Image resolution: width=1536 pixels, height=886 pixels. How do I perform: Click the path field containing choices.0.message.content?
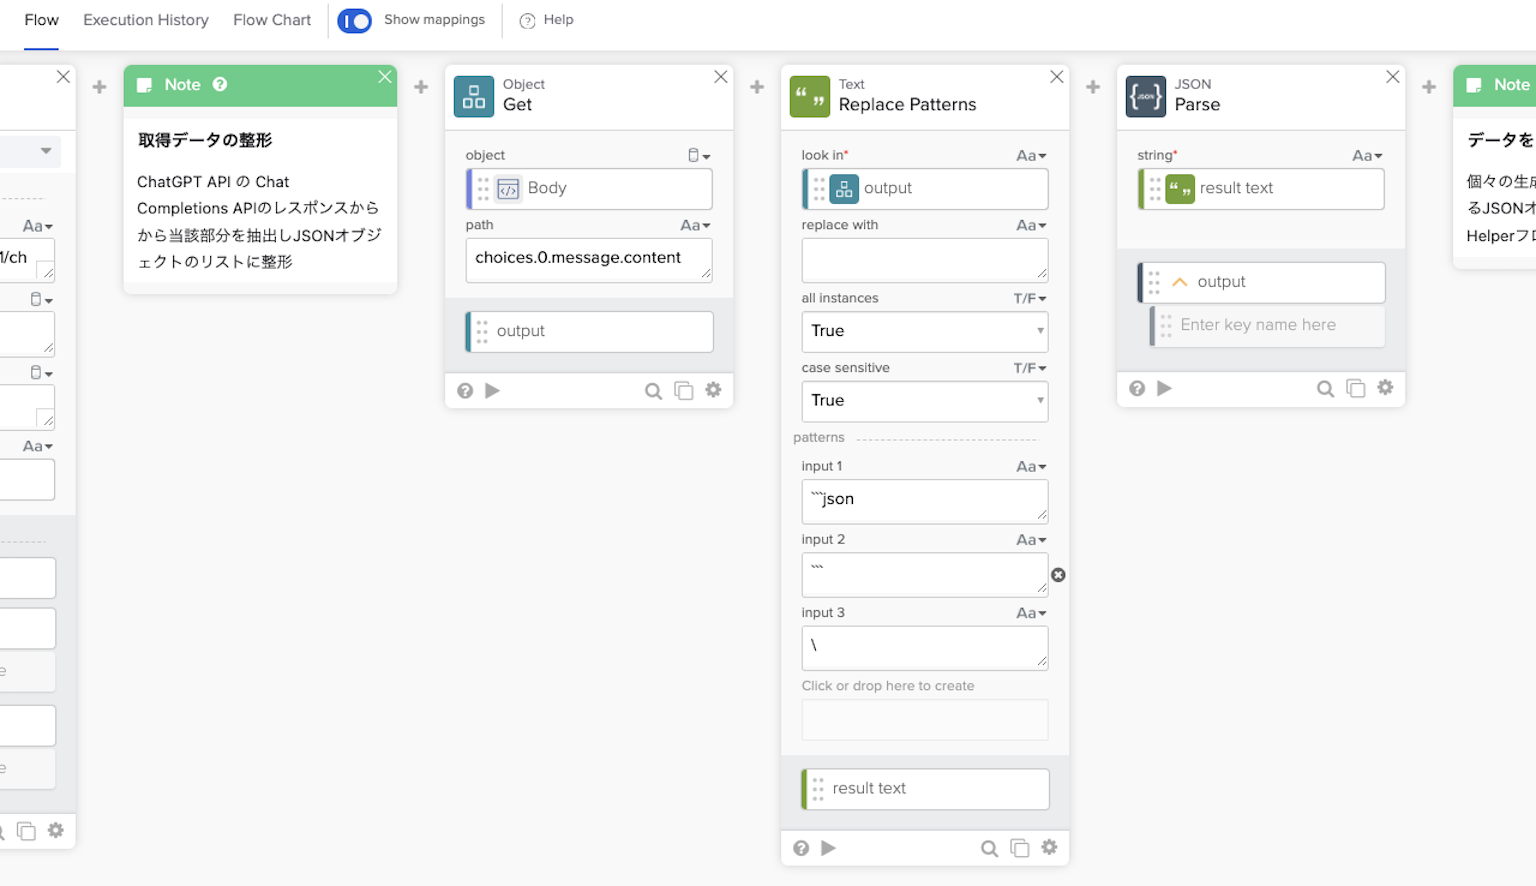tap(588, 259)
